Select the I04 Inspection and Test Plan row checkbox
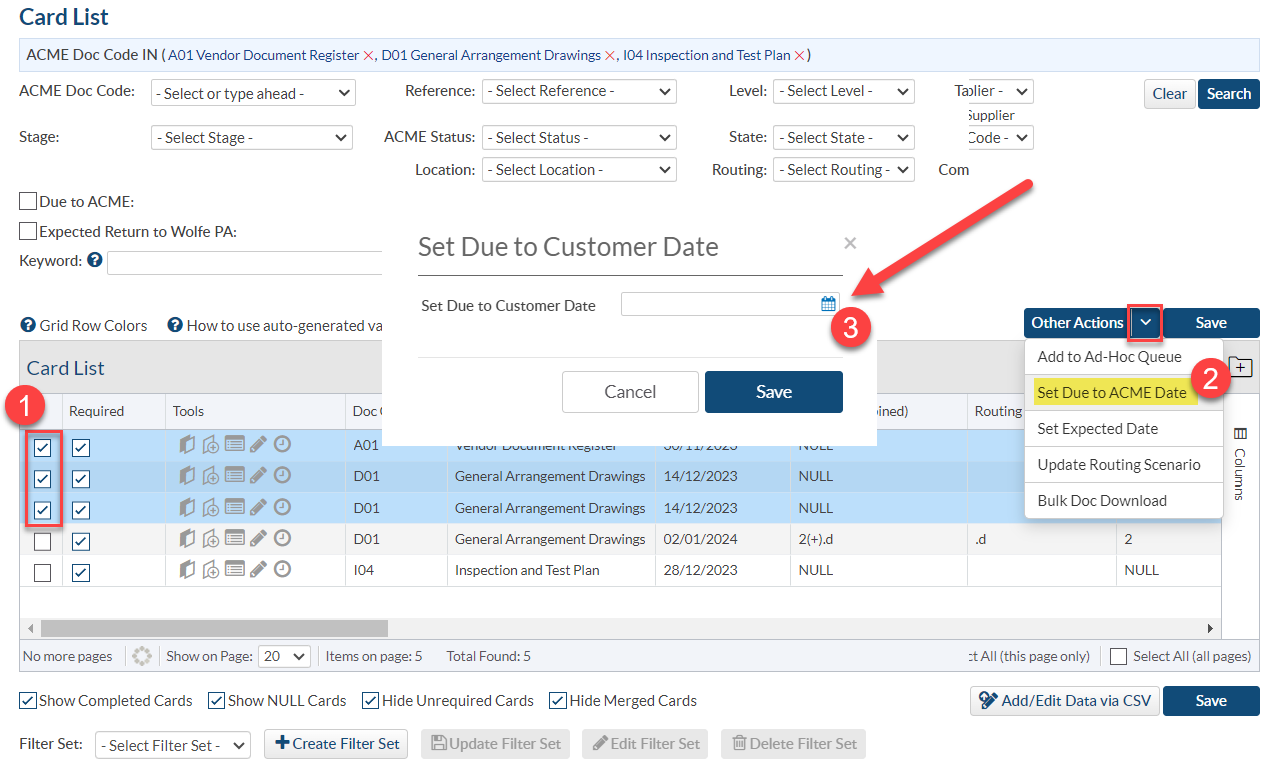 42,572
